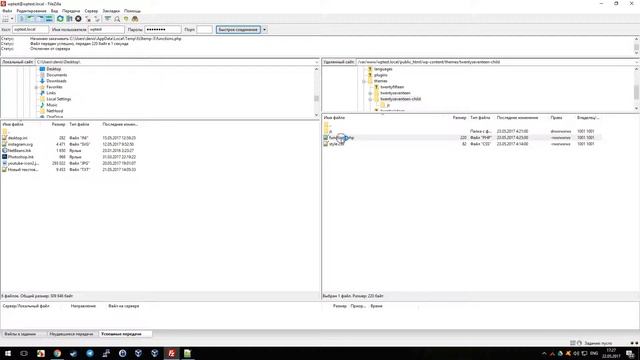The image size is (640, 360).
Task: Toggle the transfer queue display
Action: (x=49, y=19)
